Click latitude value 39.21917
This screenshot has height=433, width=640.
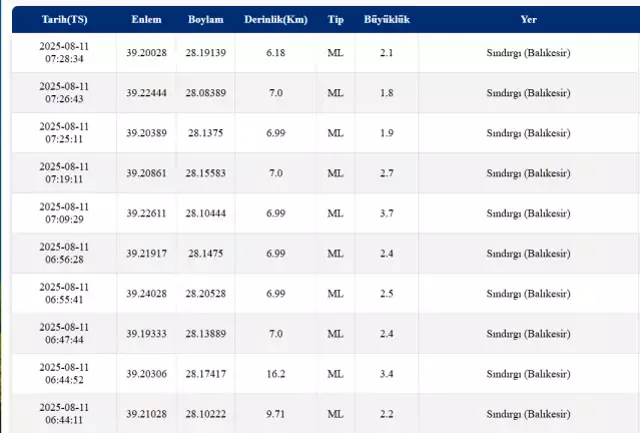tap(146, 254)
